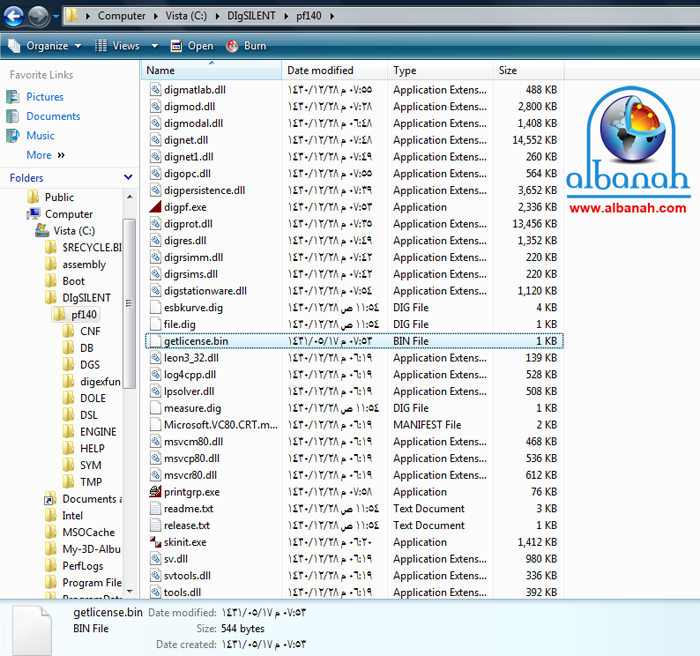Click the digpf.exe application icon
Screen dimensions: 700x656
click(155, 207)
